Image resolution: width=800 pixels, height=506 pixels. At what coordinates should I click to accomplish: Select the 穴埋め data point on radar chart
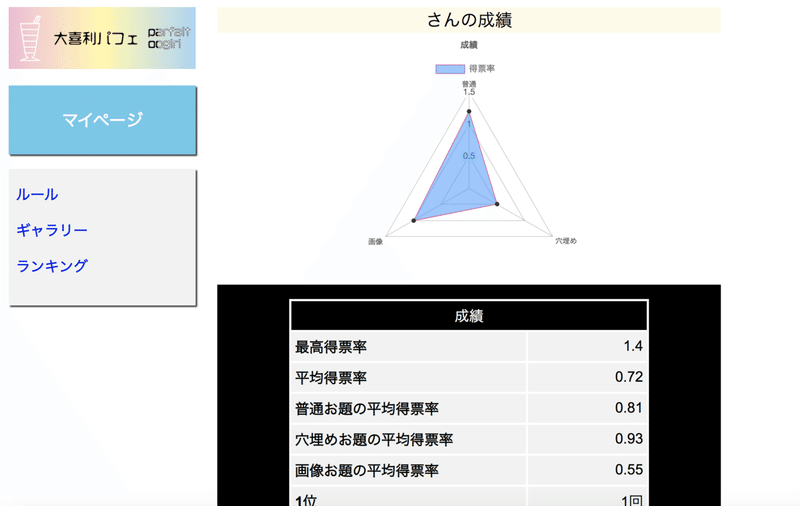click(497, 204)
